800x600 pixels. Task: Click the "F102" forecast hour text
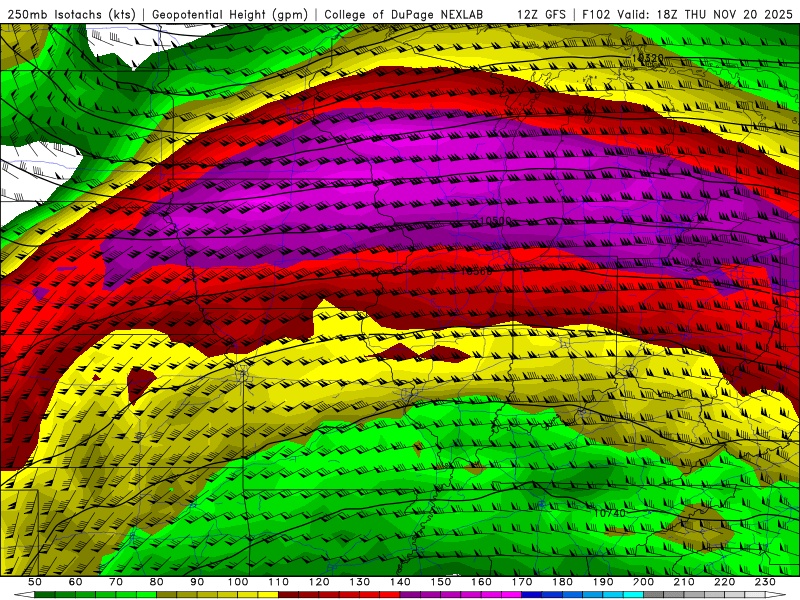point(596,14)
